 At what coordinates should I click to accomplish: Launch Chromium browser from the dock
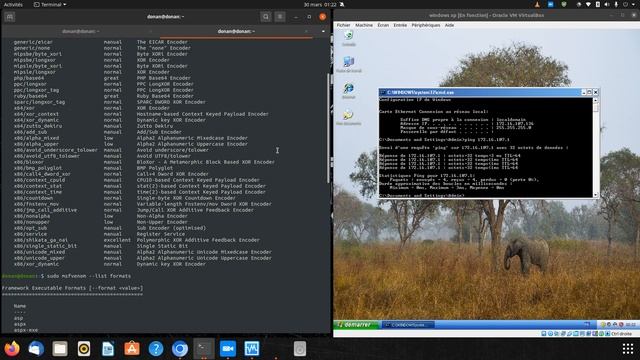pos(180,349)
